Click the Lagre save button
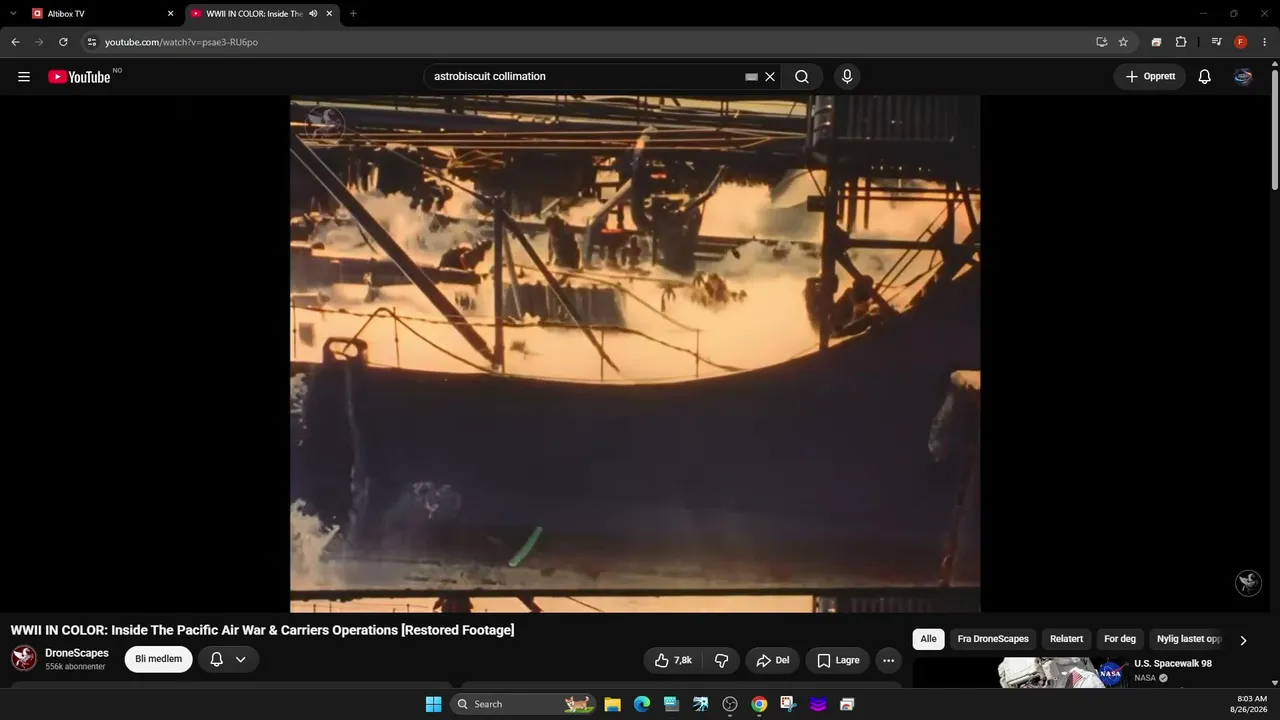 click(x=838, y=660)
